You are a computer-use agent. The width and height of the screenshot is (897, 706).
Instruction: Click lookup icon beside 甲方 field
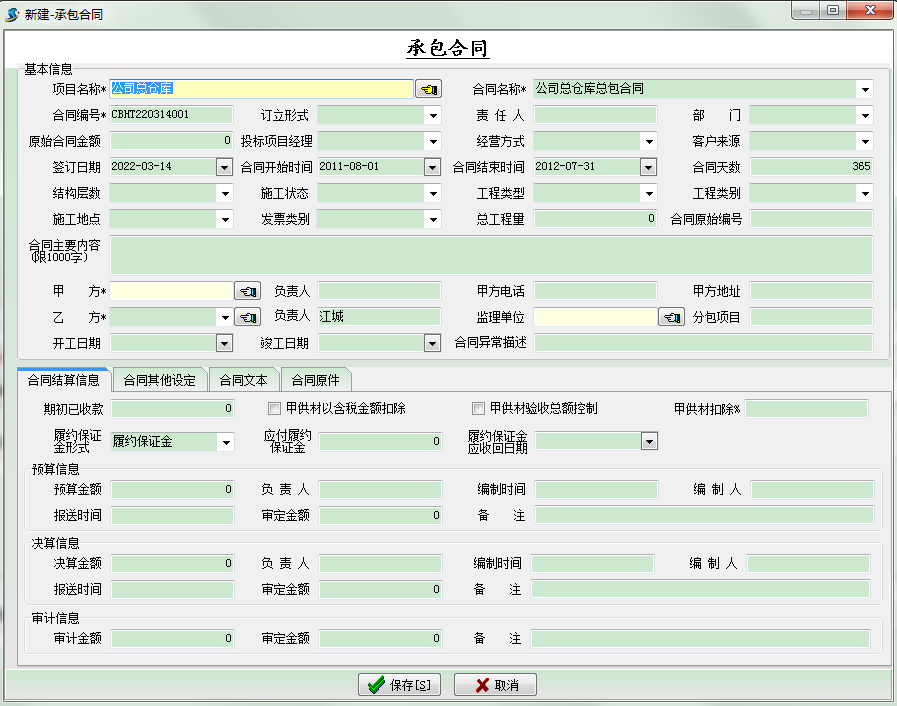(247, 291)
